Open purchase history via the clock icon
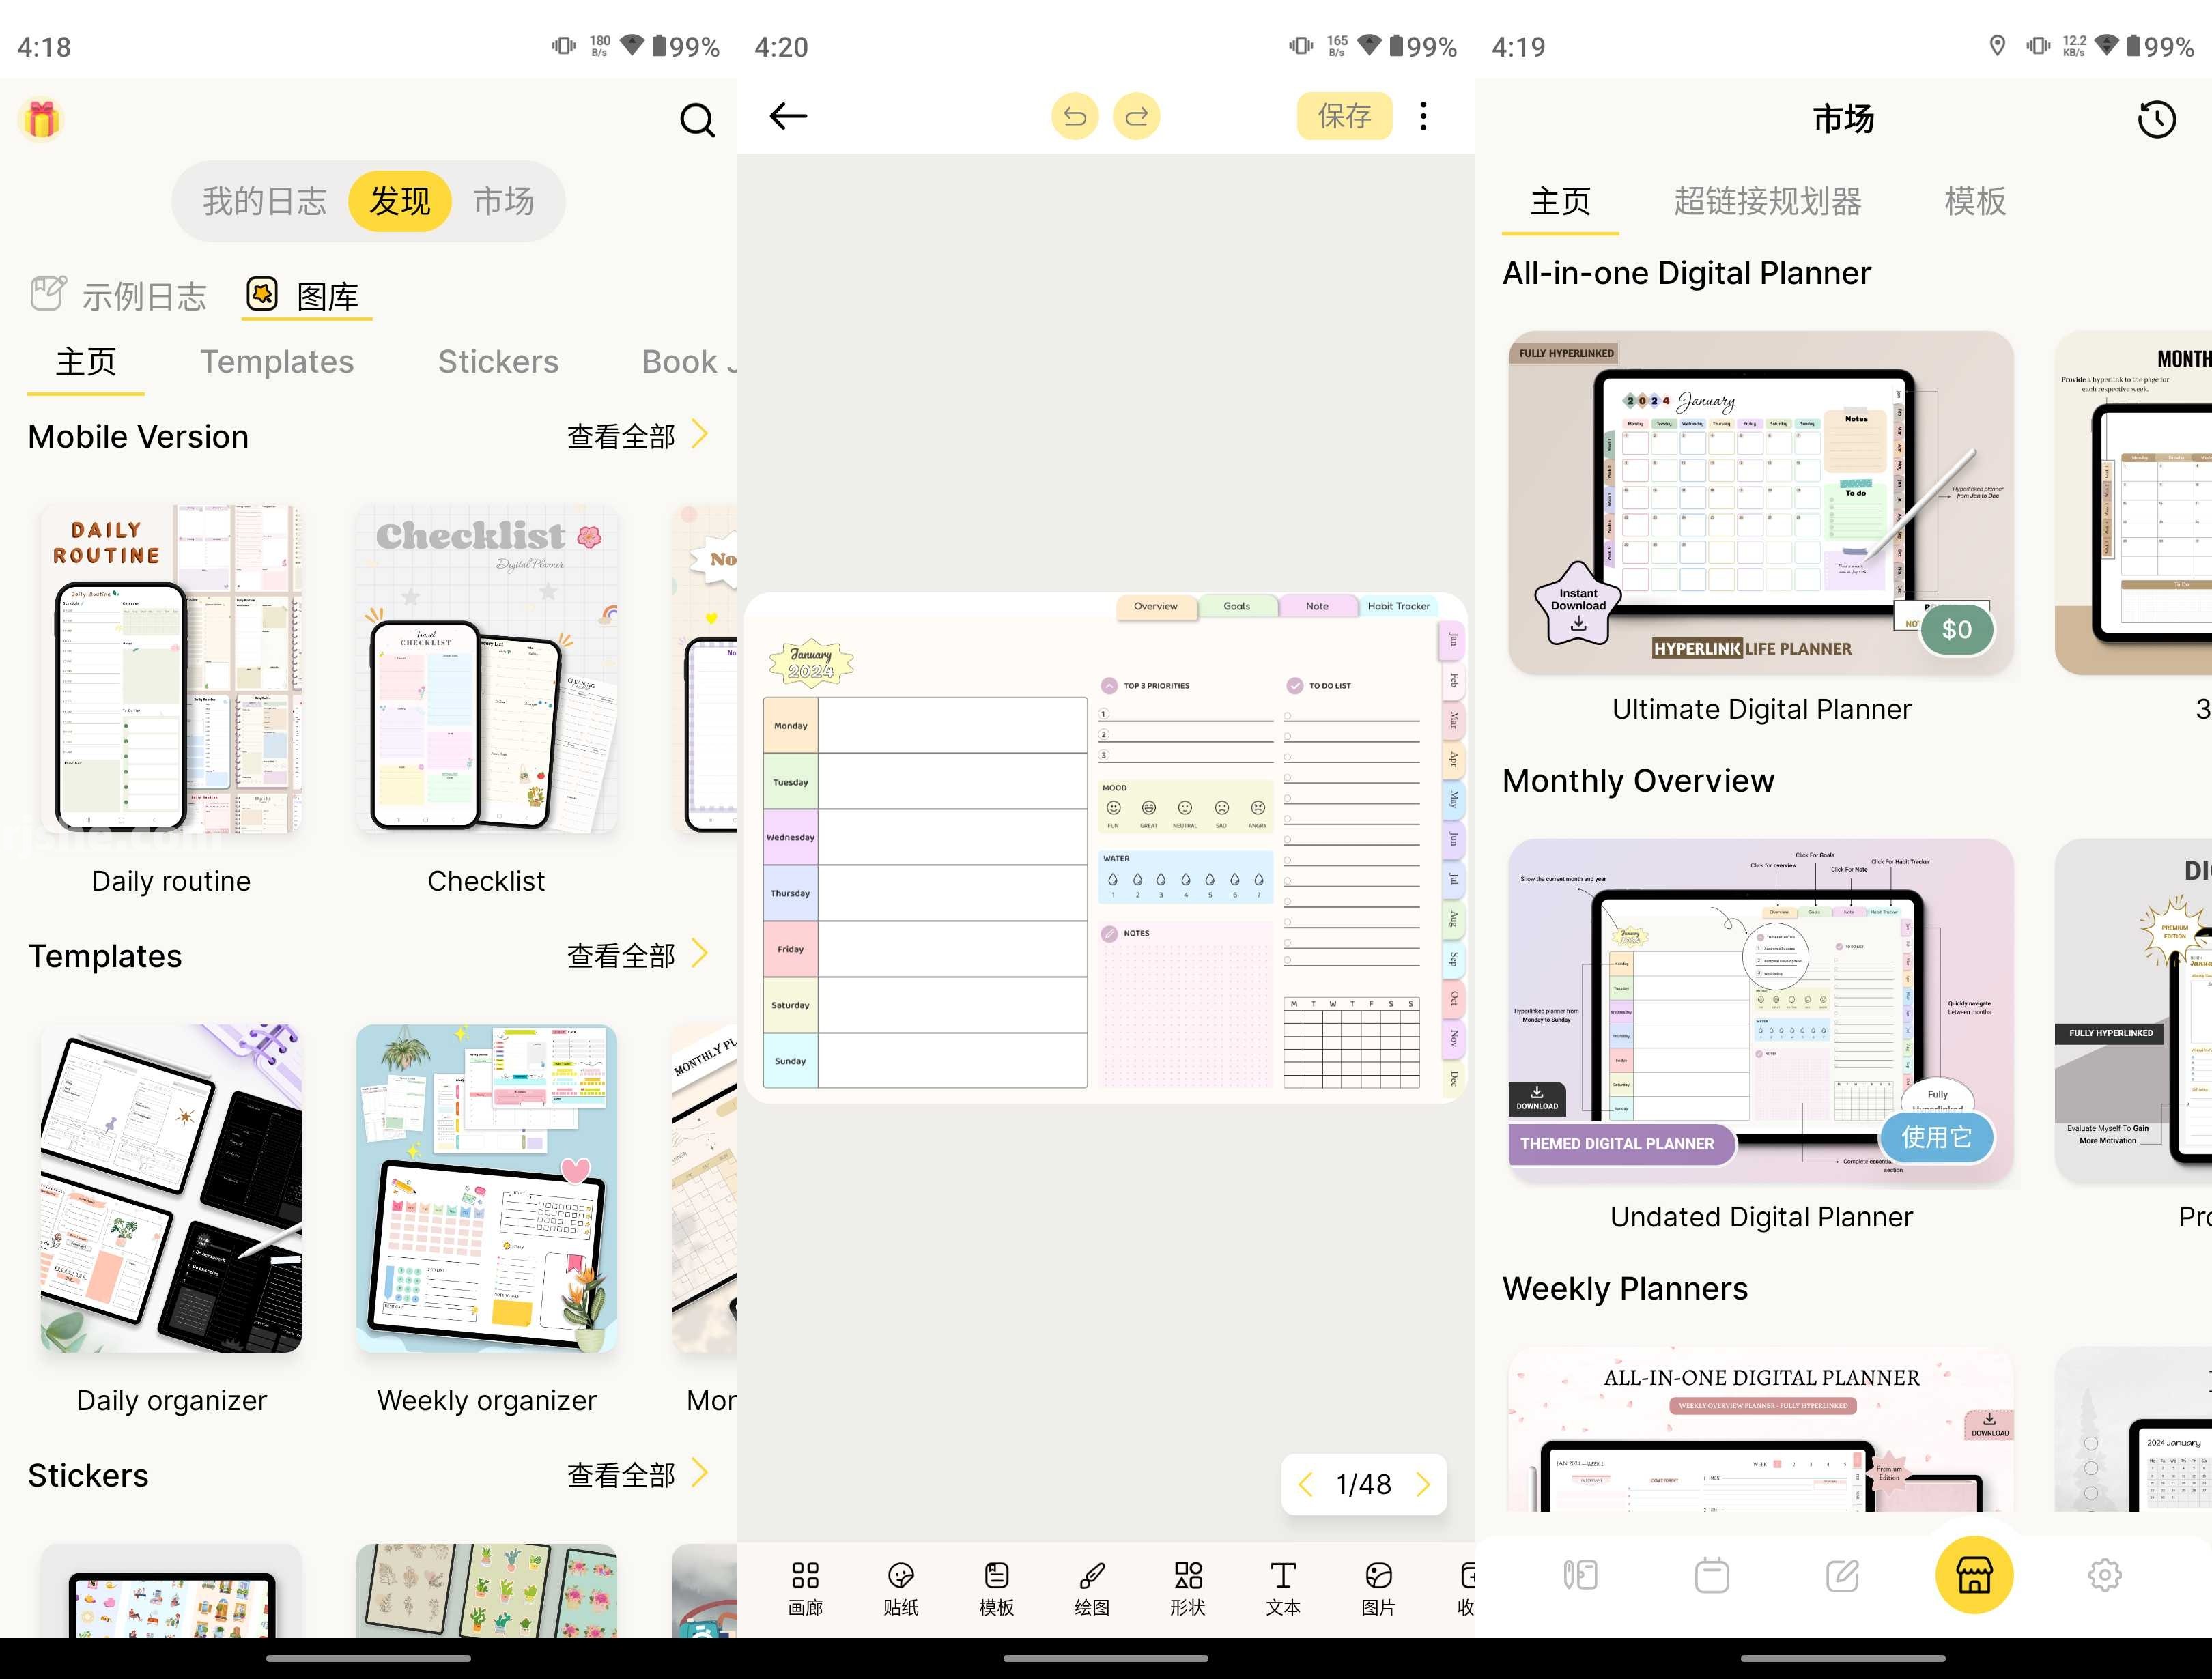 2157,119
